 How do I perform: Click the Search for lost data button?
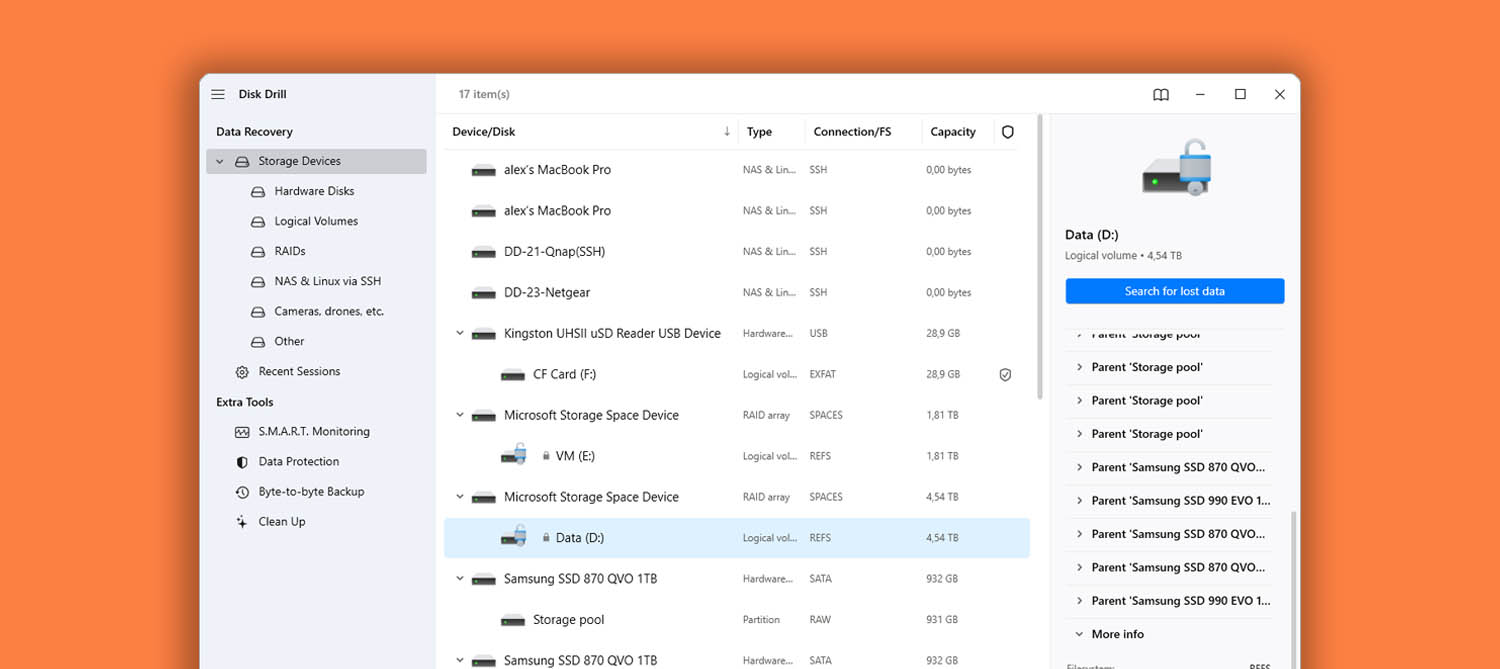click(1174, 290)
